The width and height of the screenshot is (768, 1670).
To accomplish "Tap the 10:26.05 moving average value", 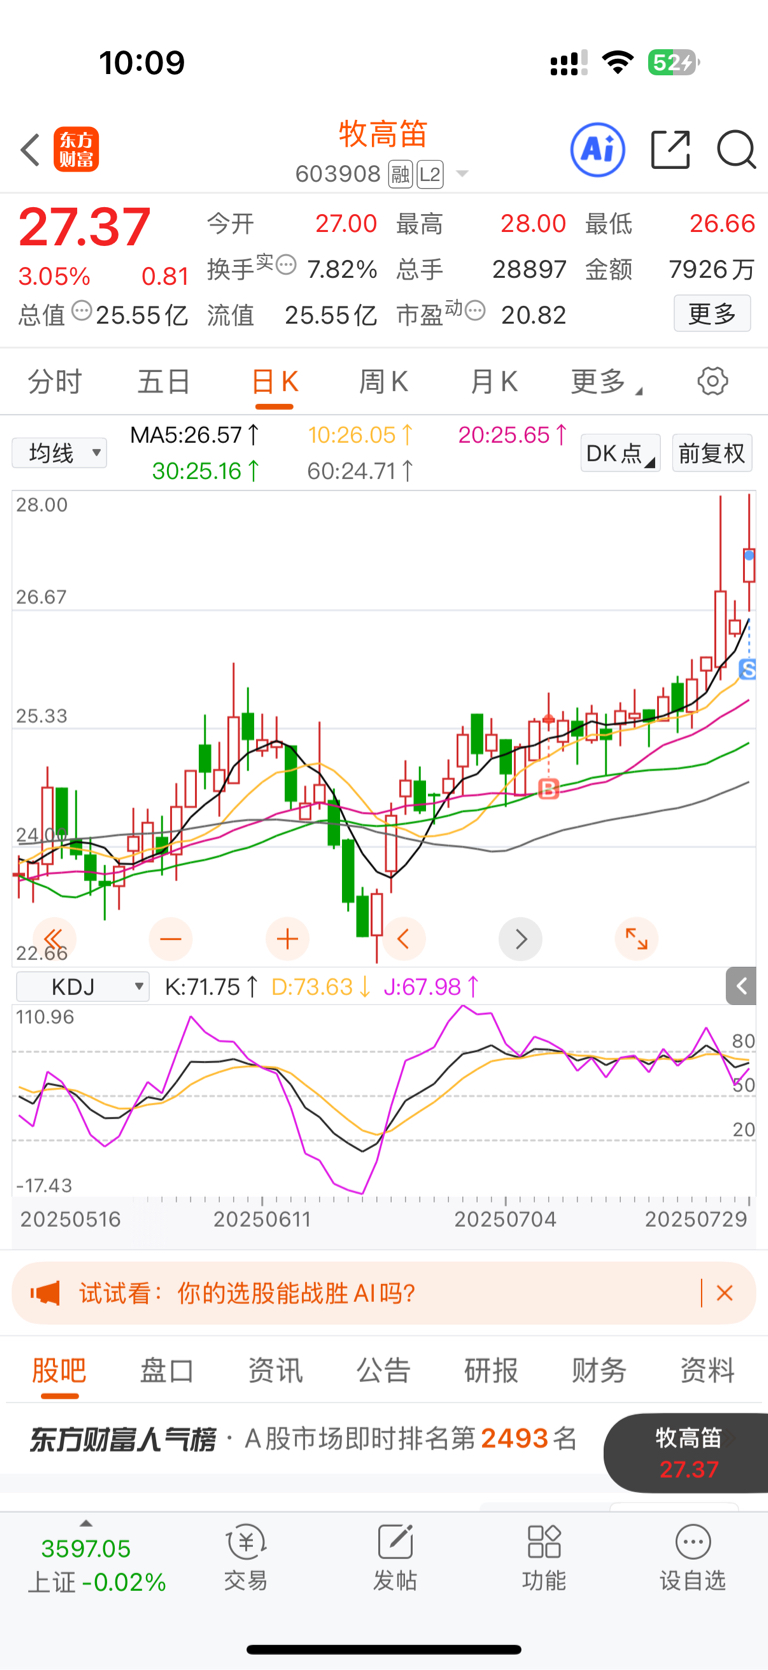I will (x=360, y=435).
